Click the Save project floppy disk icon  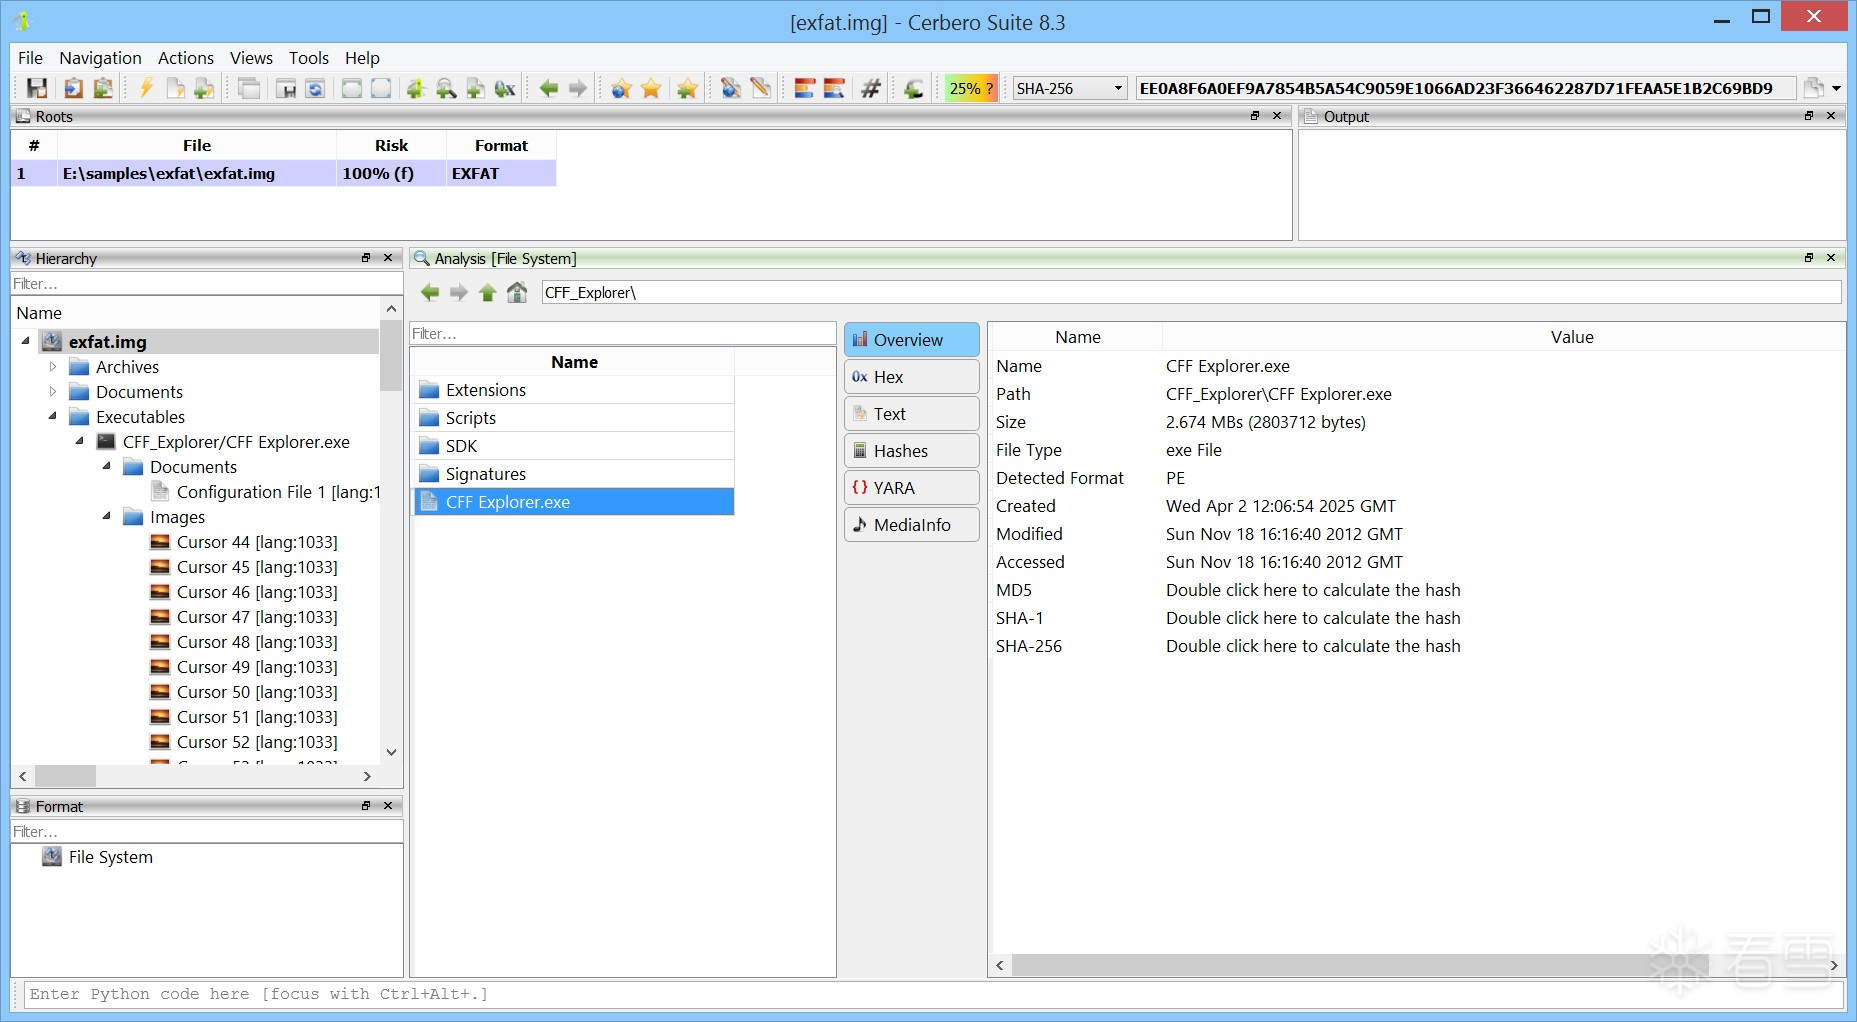click(x=37, y=88)
